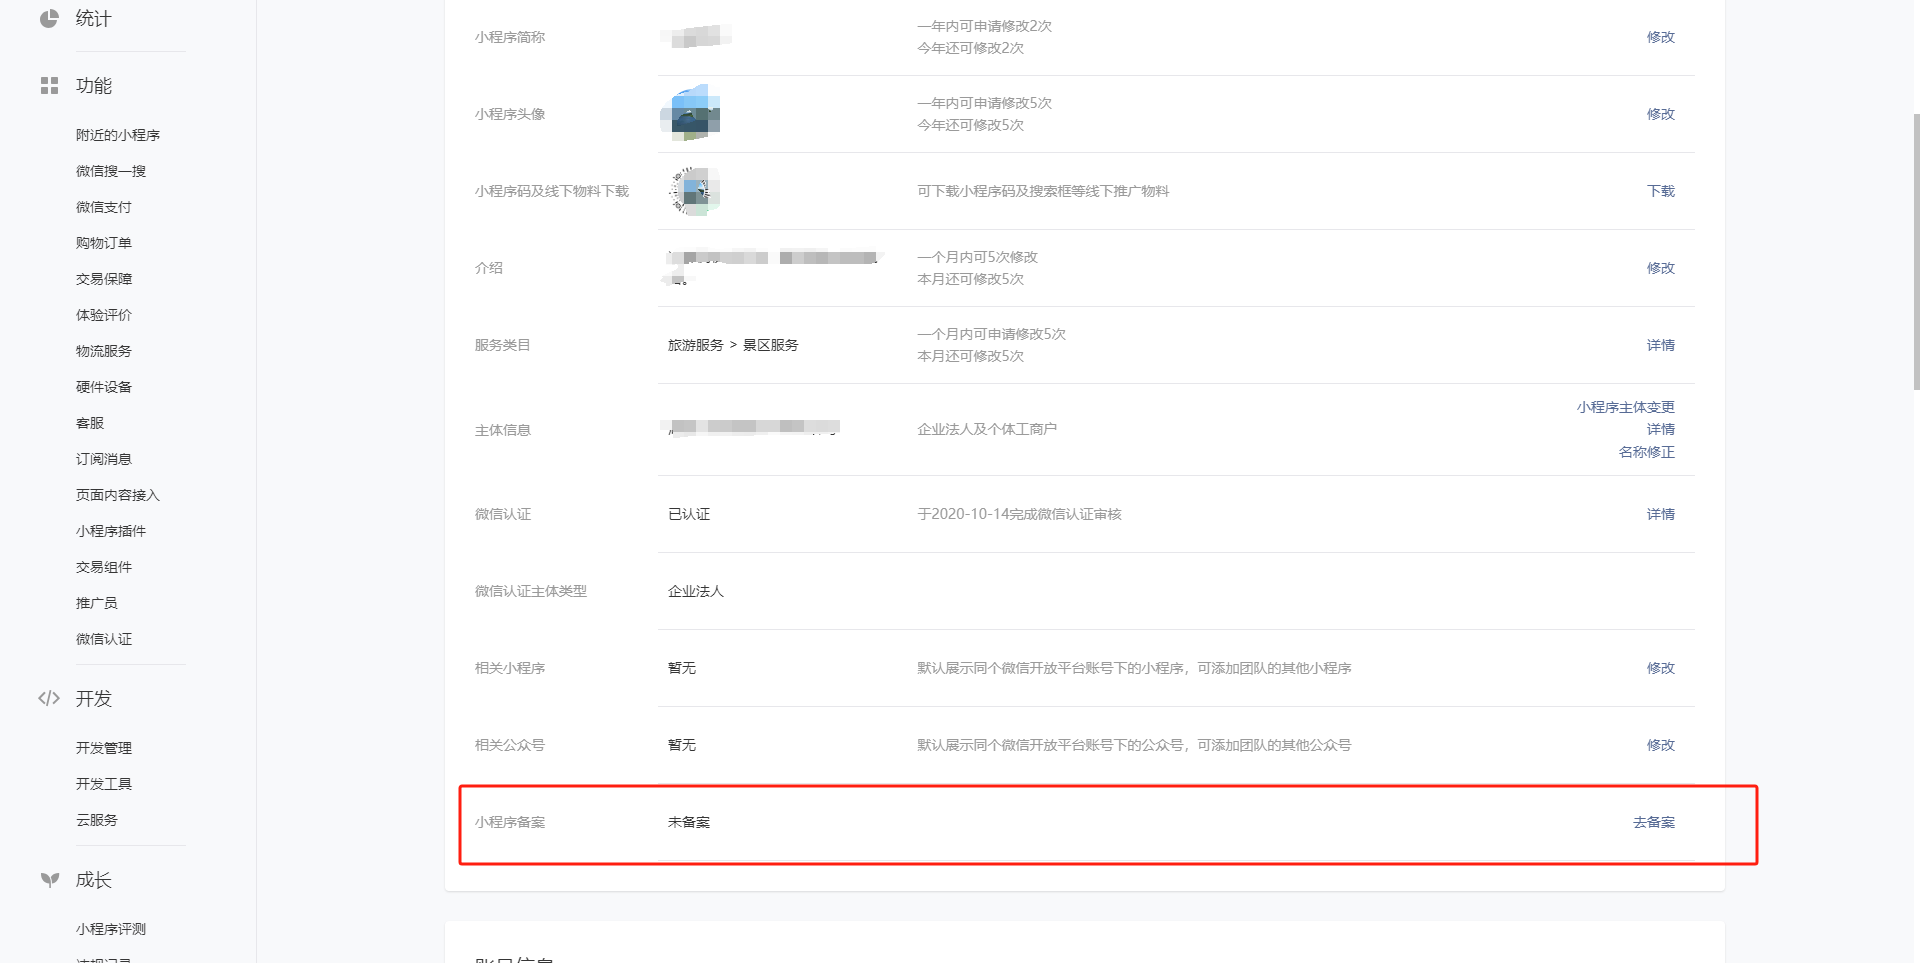Go to 小程序插件 sidebar item

110,531
